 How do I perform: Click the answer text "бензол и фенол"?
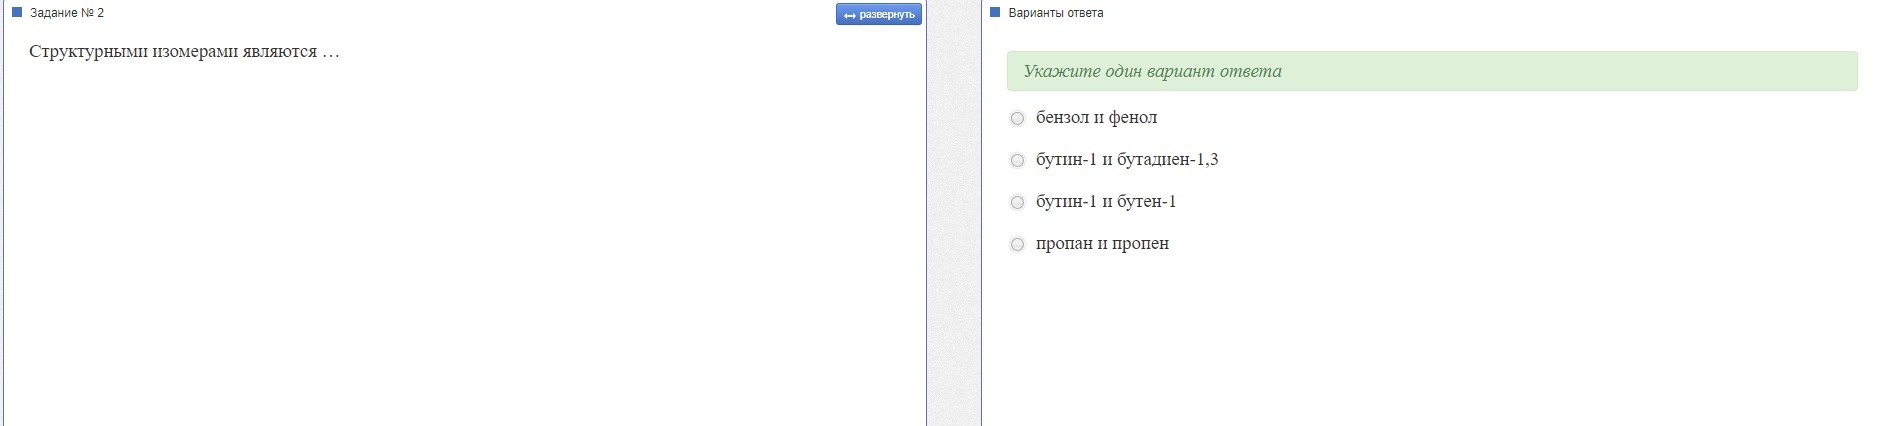pos(1096,118)
